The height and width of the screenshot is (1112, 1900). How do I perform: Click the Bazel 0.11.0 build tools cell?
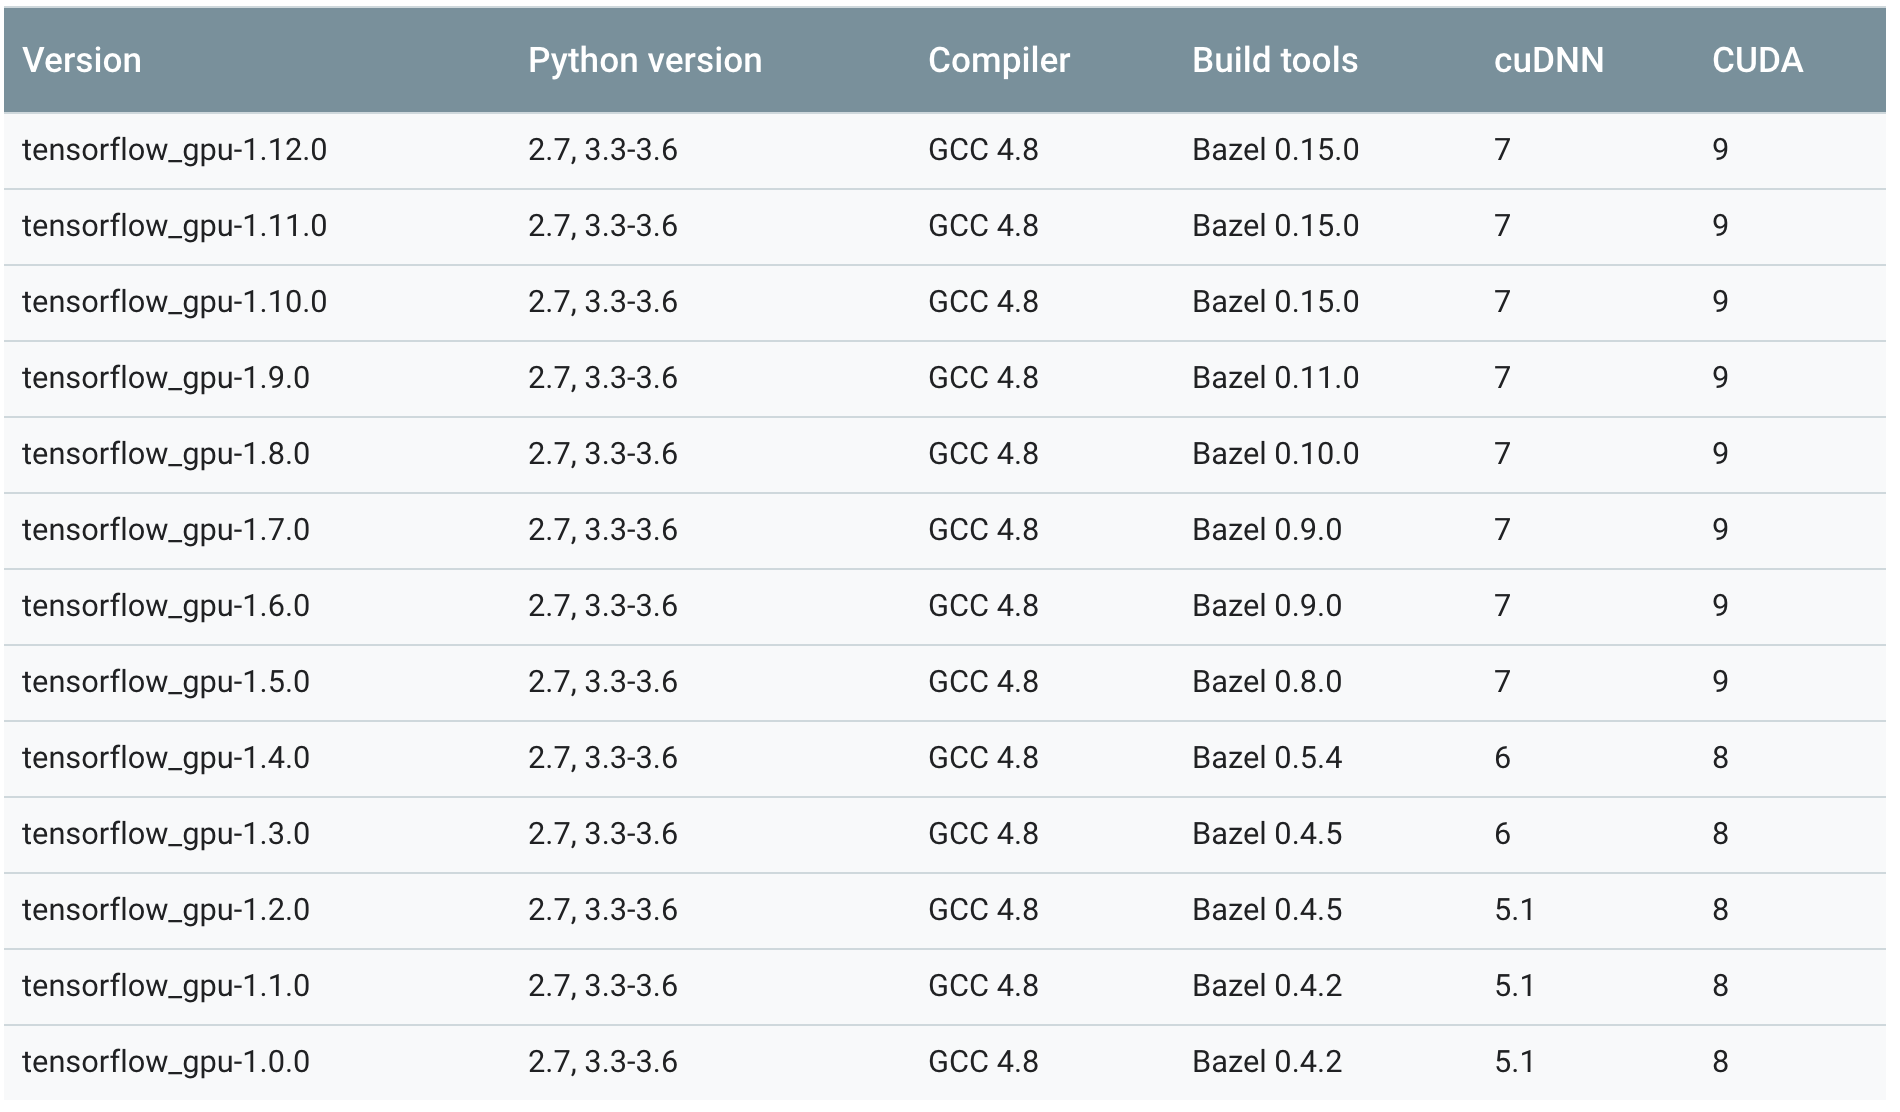[1275, 378]
